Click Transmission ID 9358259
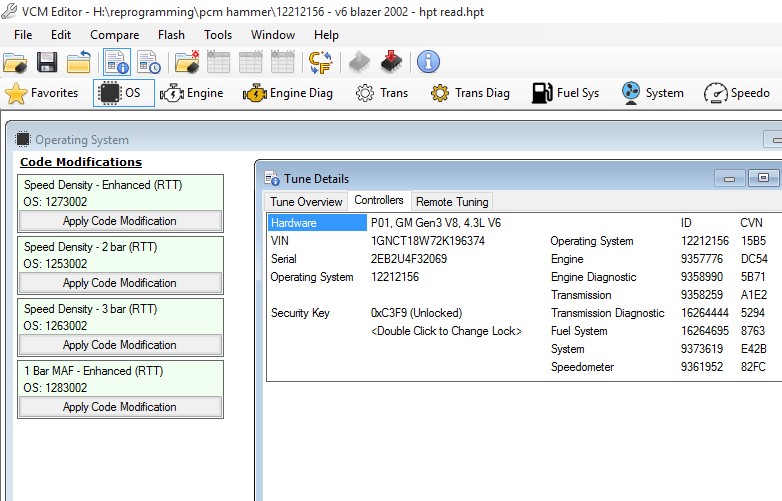 pos(702,295)
